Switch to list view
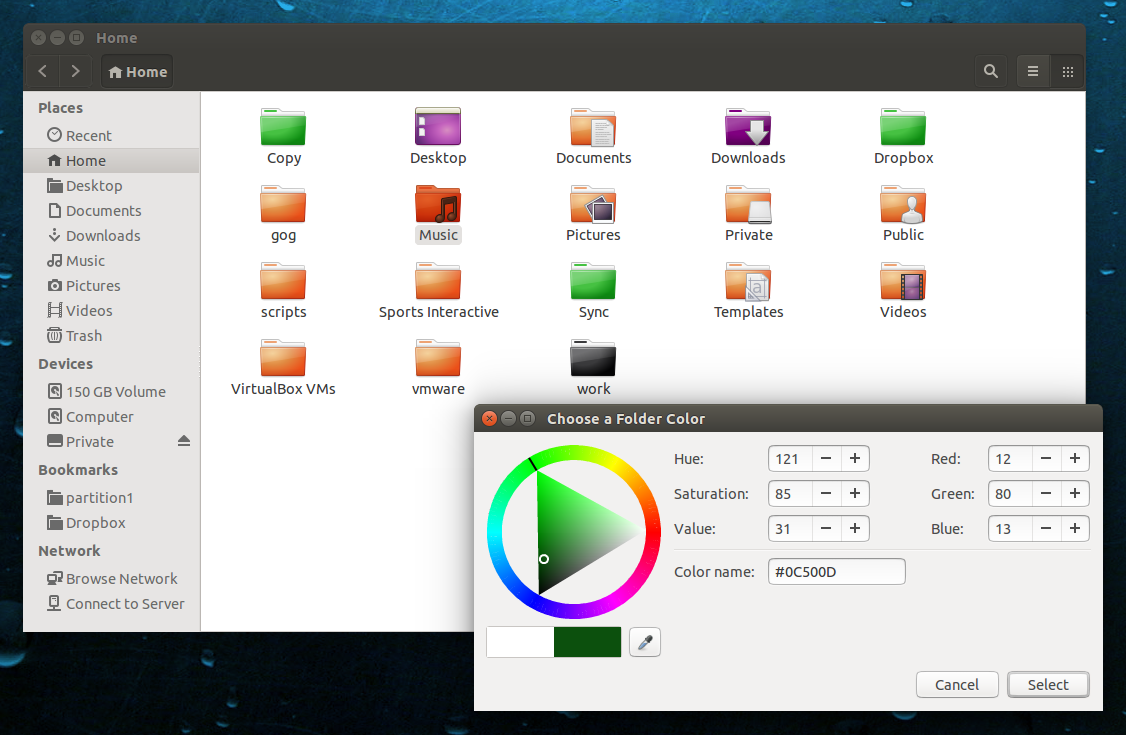 coord(1033,71)
